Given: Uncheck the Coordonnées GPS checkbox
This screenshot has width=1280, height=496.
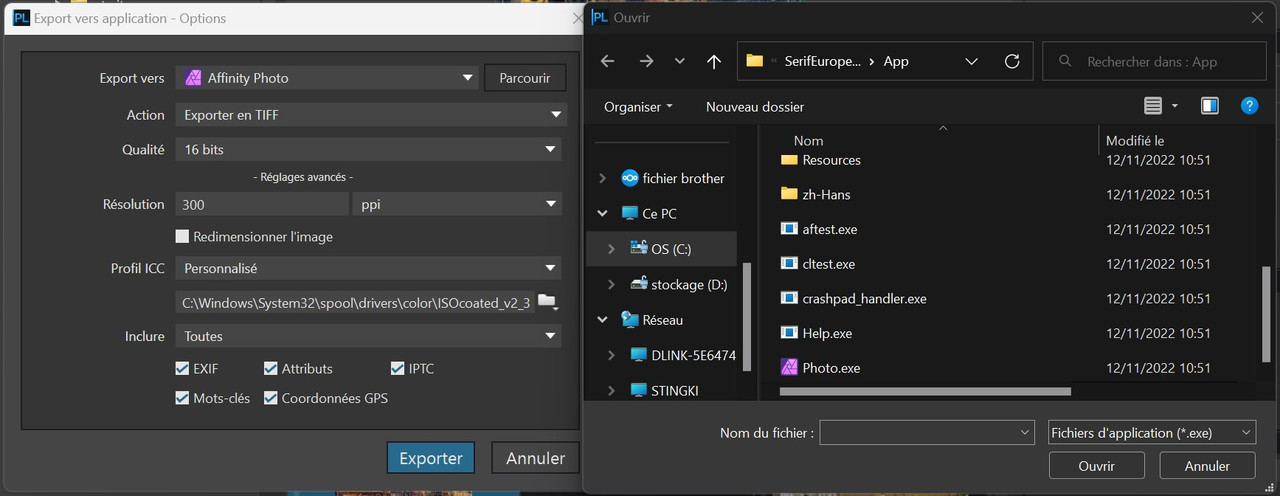Looking at the screenshot, I should [271, 398].
